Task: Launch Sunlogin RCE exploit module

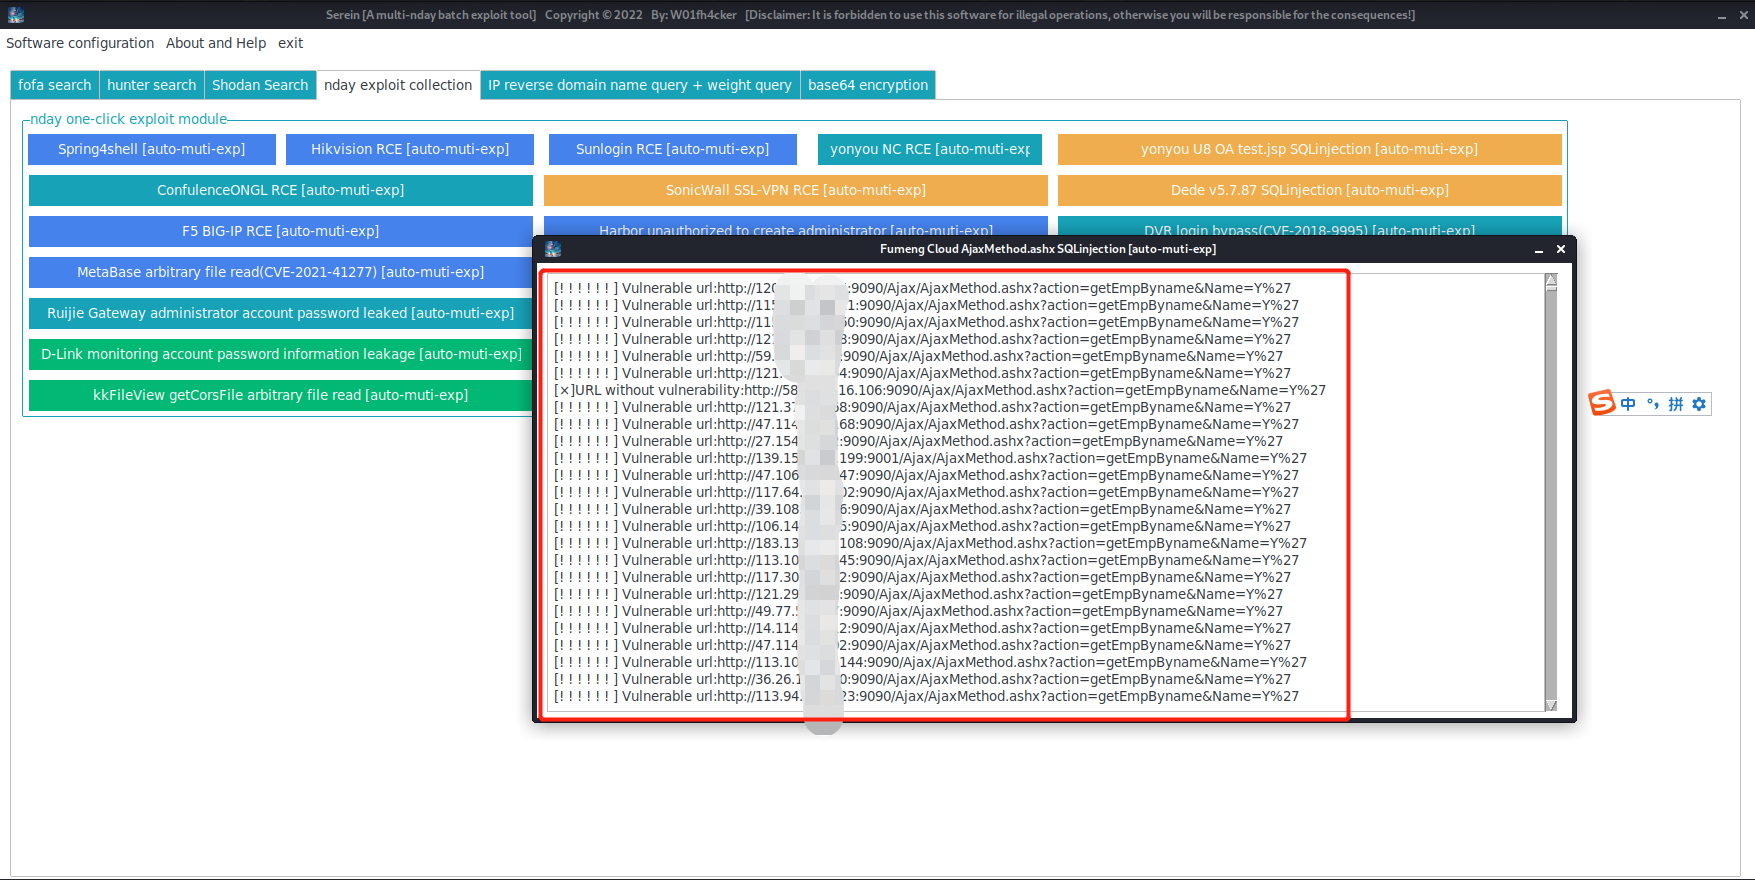Action: [673, 149]
